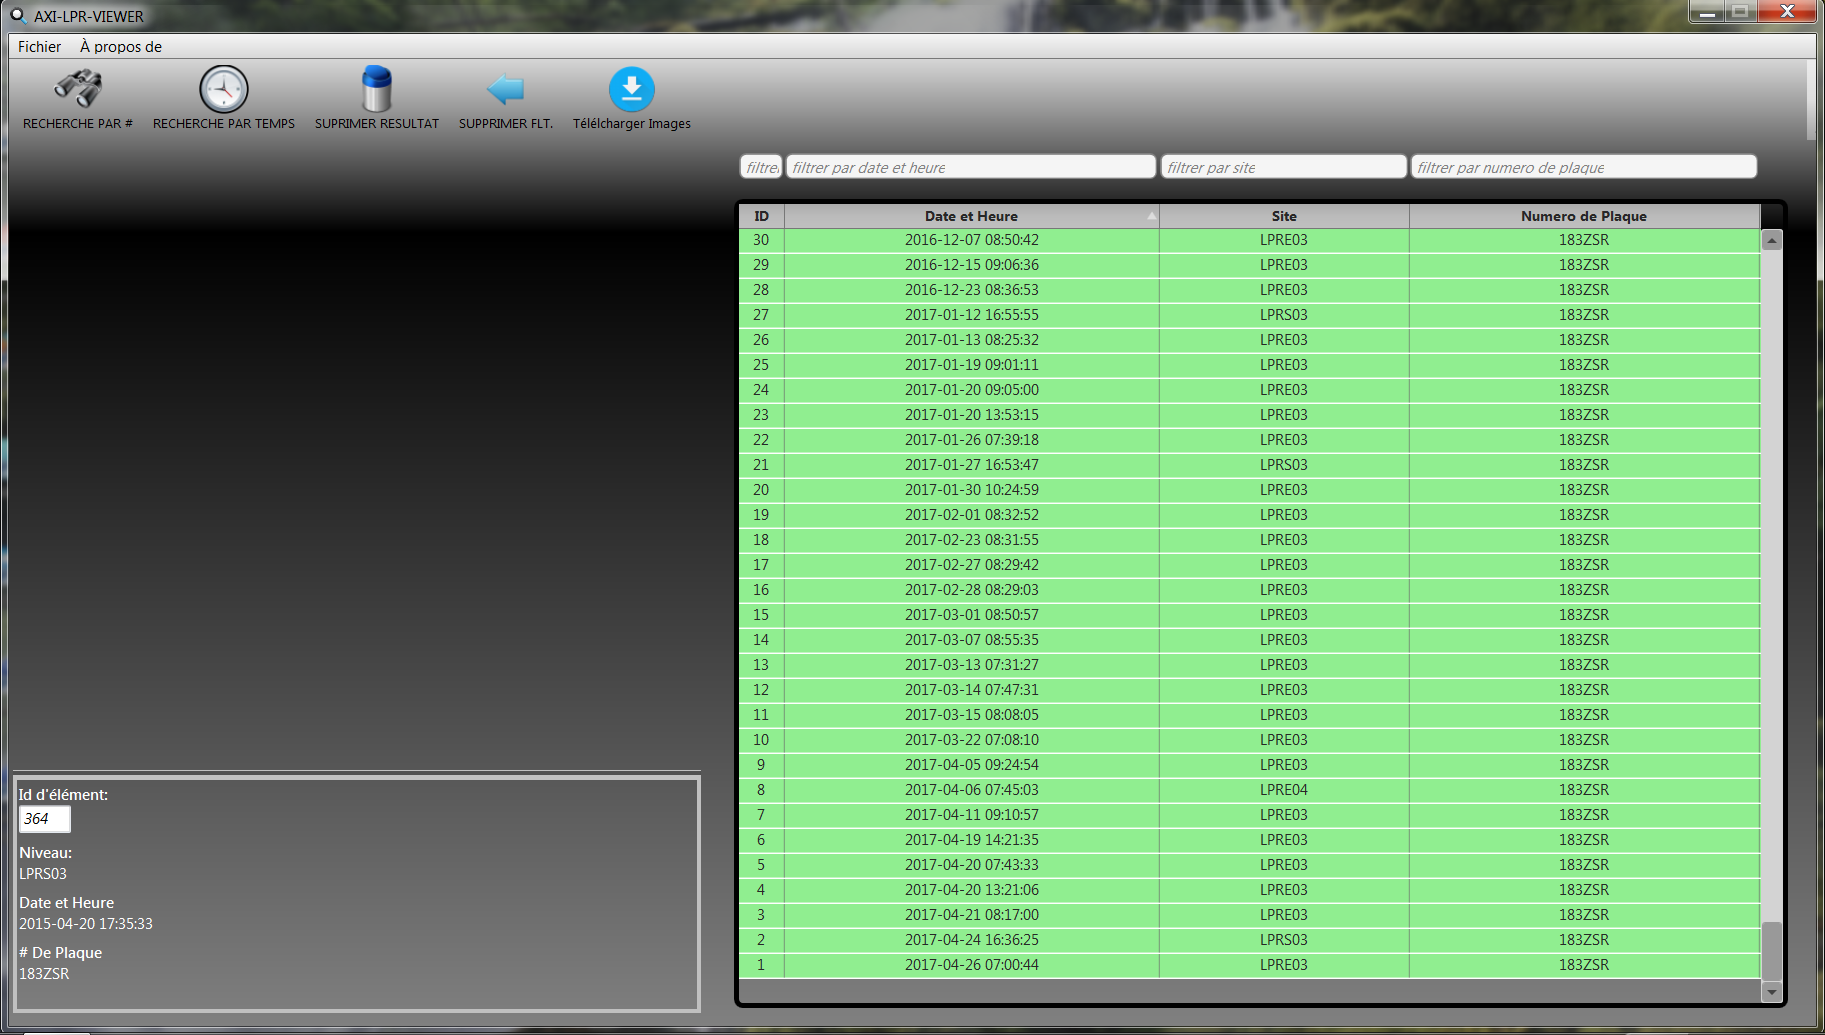Select date cell 2017-04-24 16:36:25
The image size is (1825, 1035).
pos(972,940)
